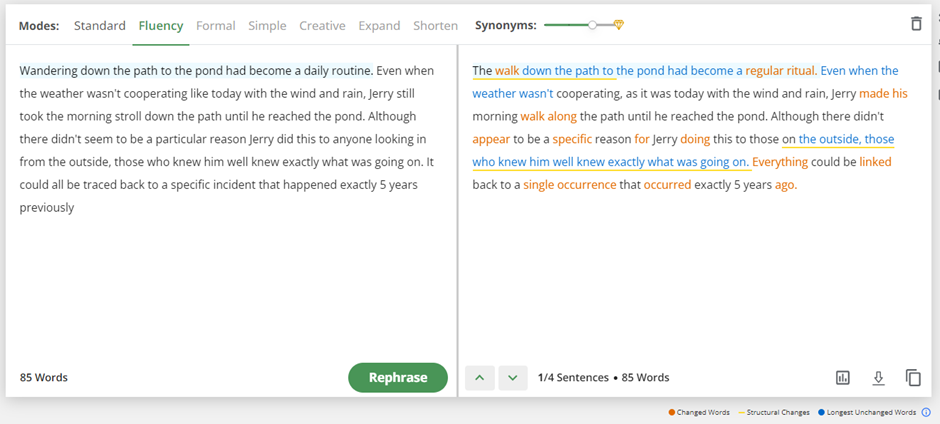Click inside the original text input area
The image size is (940, 424).
coord(230,280)
